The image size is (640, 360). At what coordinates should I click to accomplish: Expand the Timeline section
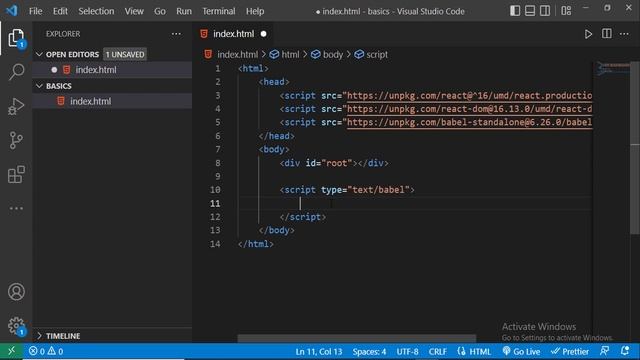coord(58,336)
